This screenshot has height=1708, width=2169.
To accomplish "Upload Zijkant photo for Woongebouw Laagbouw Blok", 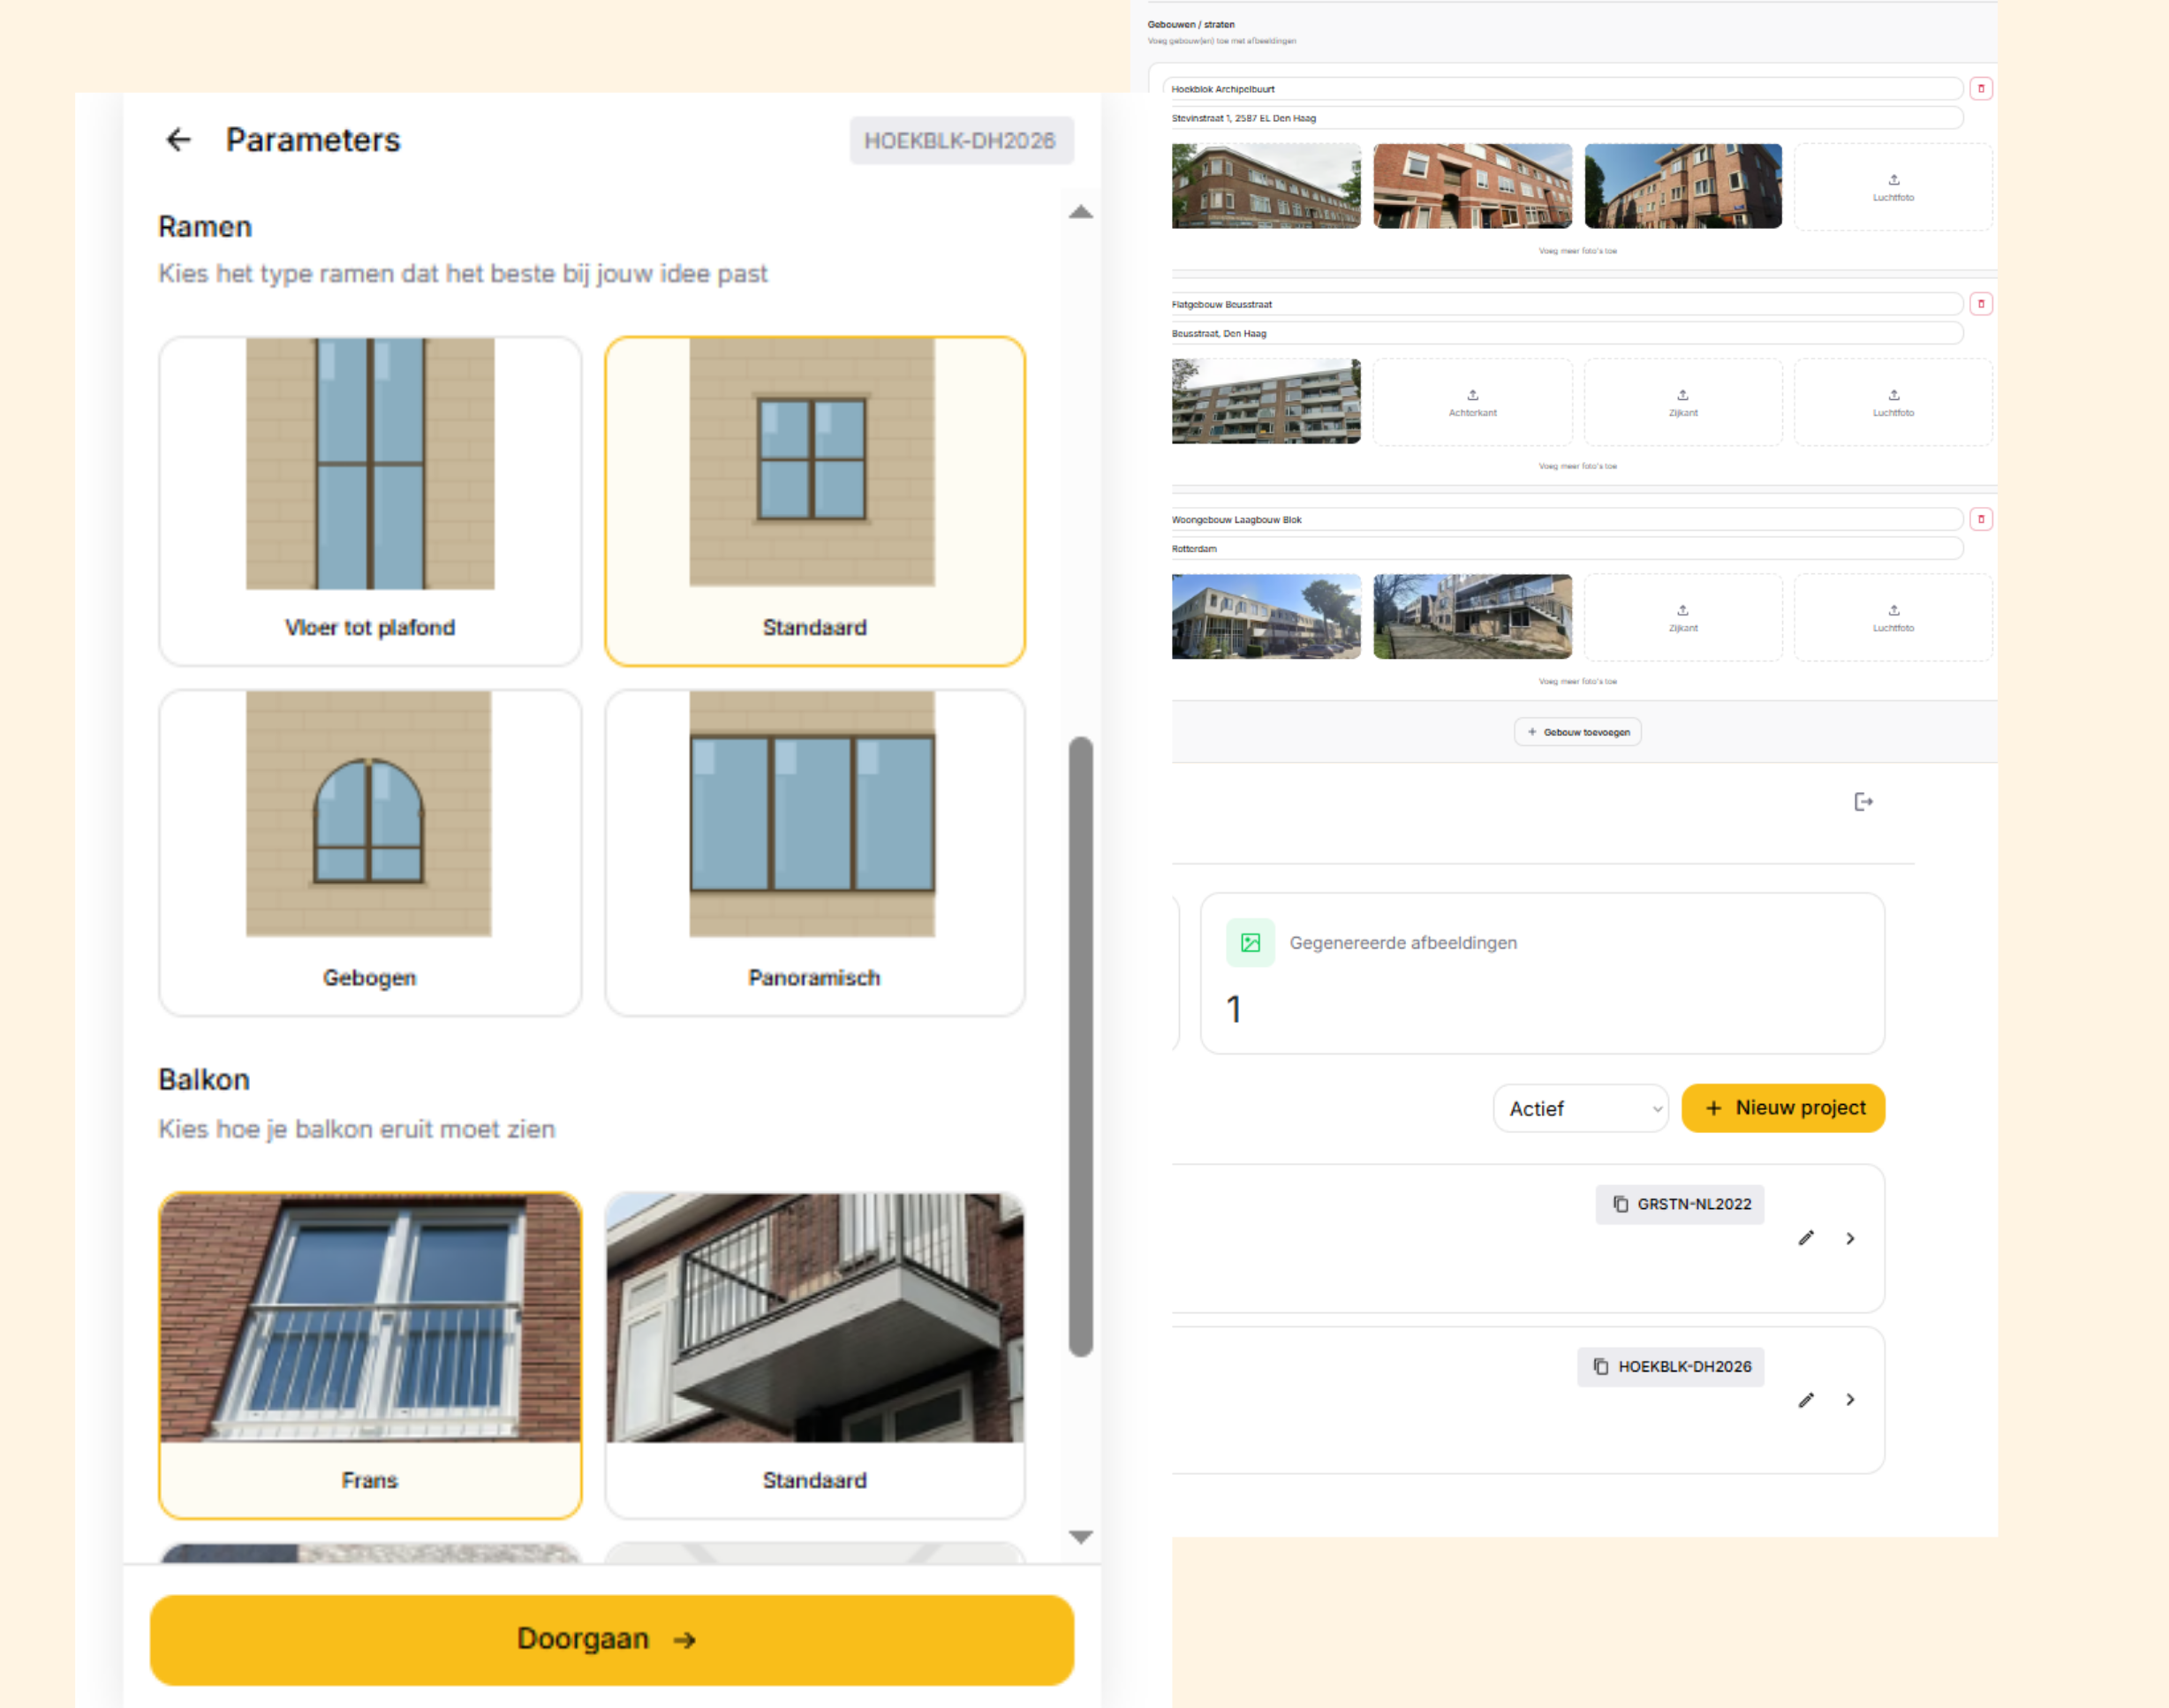I will click(x=1683, y=617).
